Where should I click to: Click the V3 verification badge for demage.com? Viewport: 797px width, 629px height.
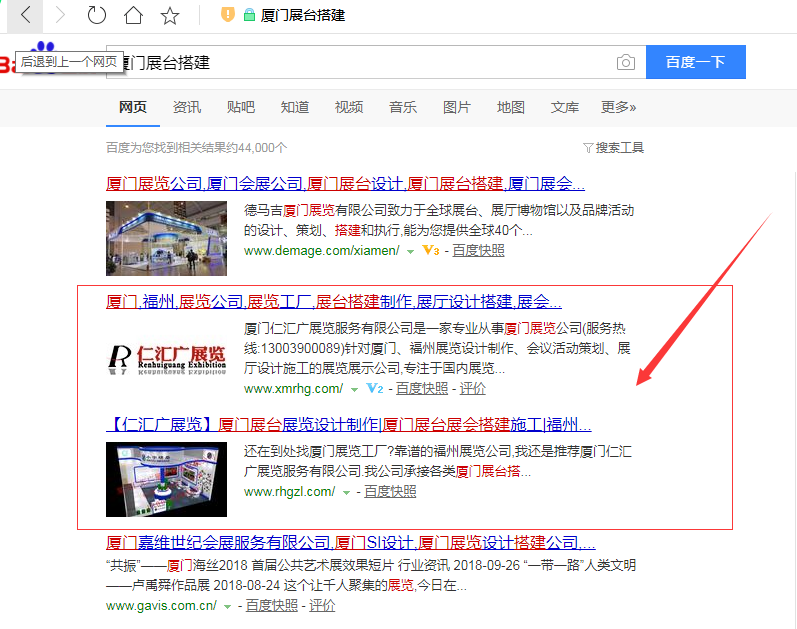(431, 250)
